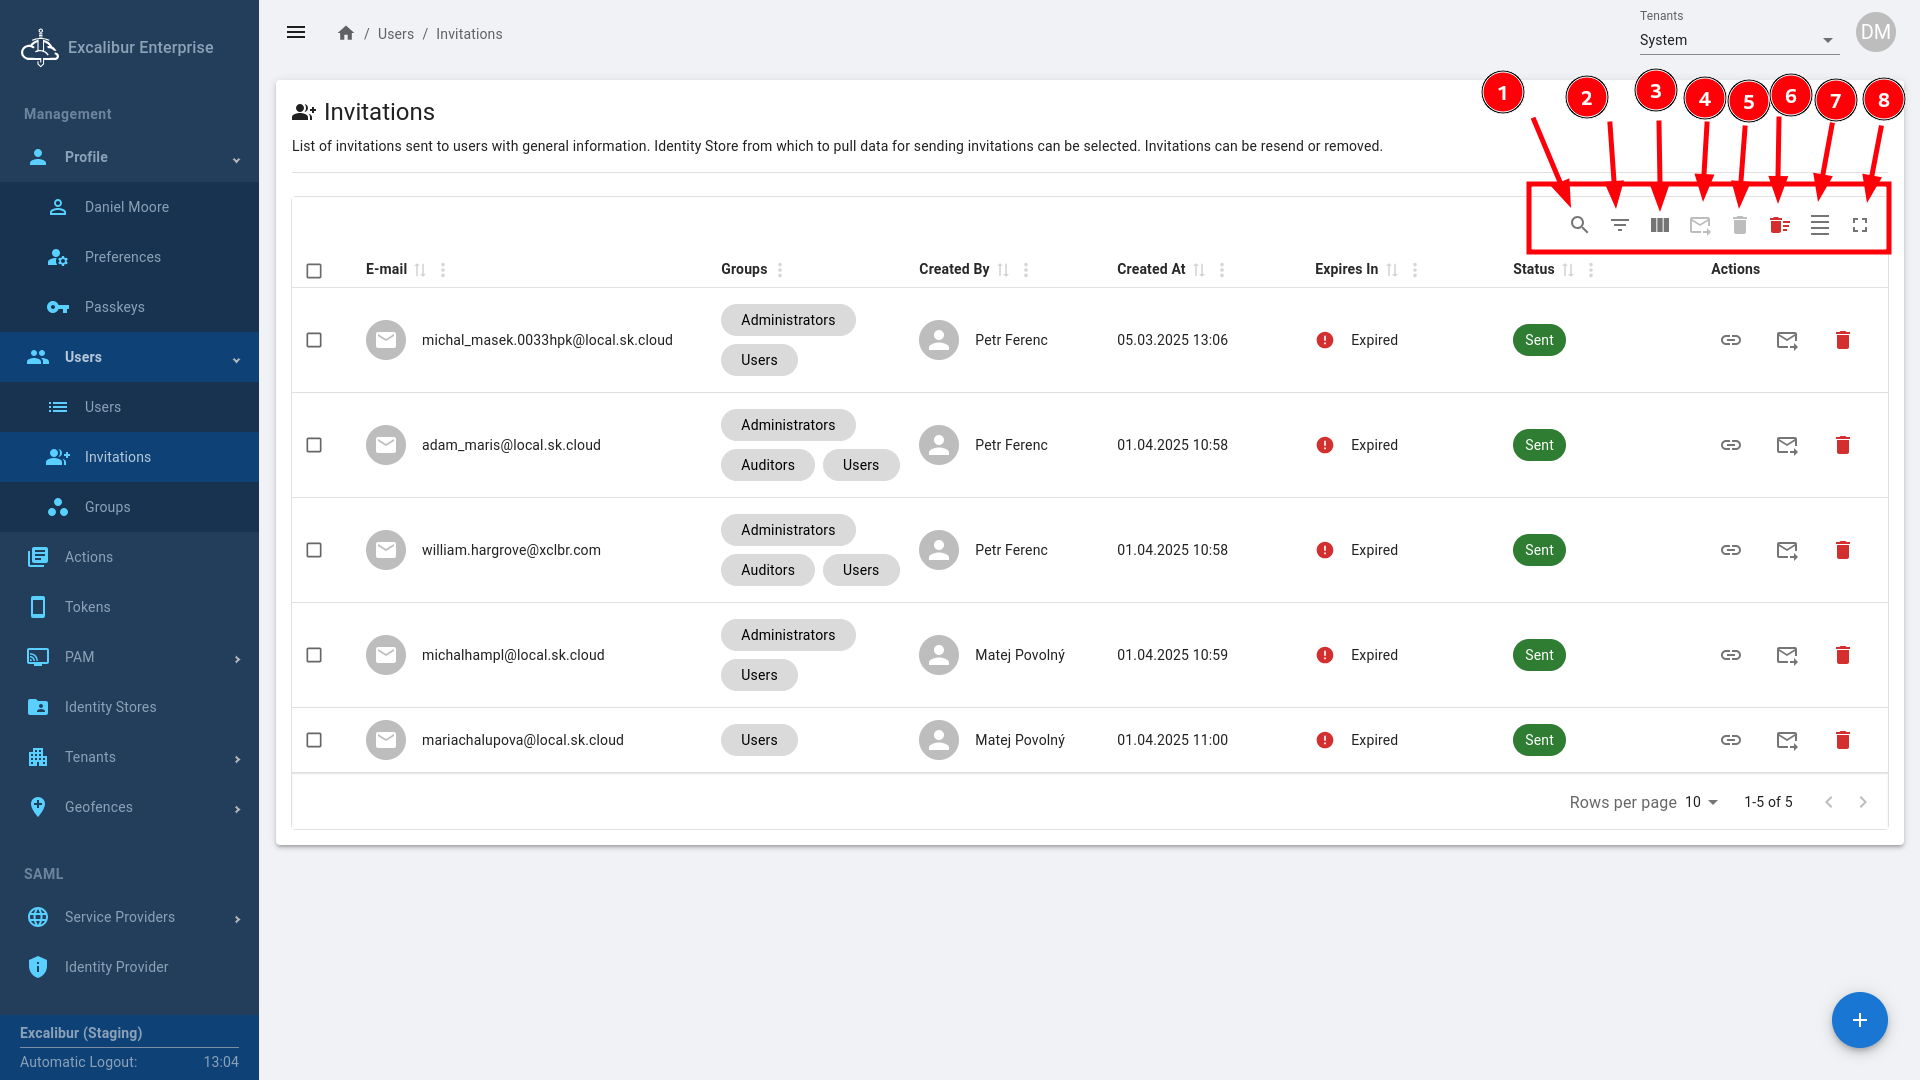
Task: Open the Tenants System dropdown
Action: (1737, 40)
